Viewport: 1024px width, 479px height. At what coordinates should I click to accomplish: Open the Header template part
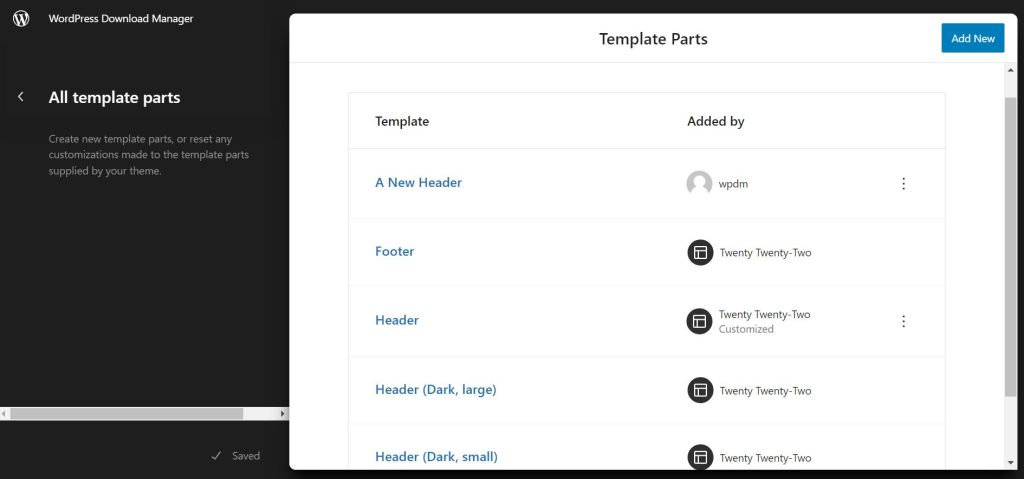tap(397, 320)
